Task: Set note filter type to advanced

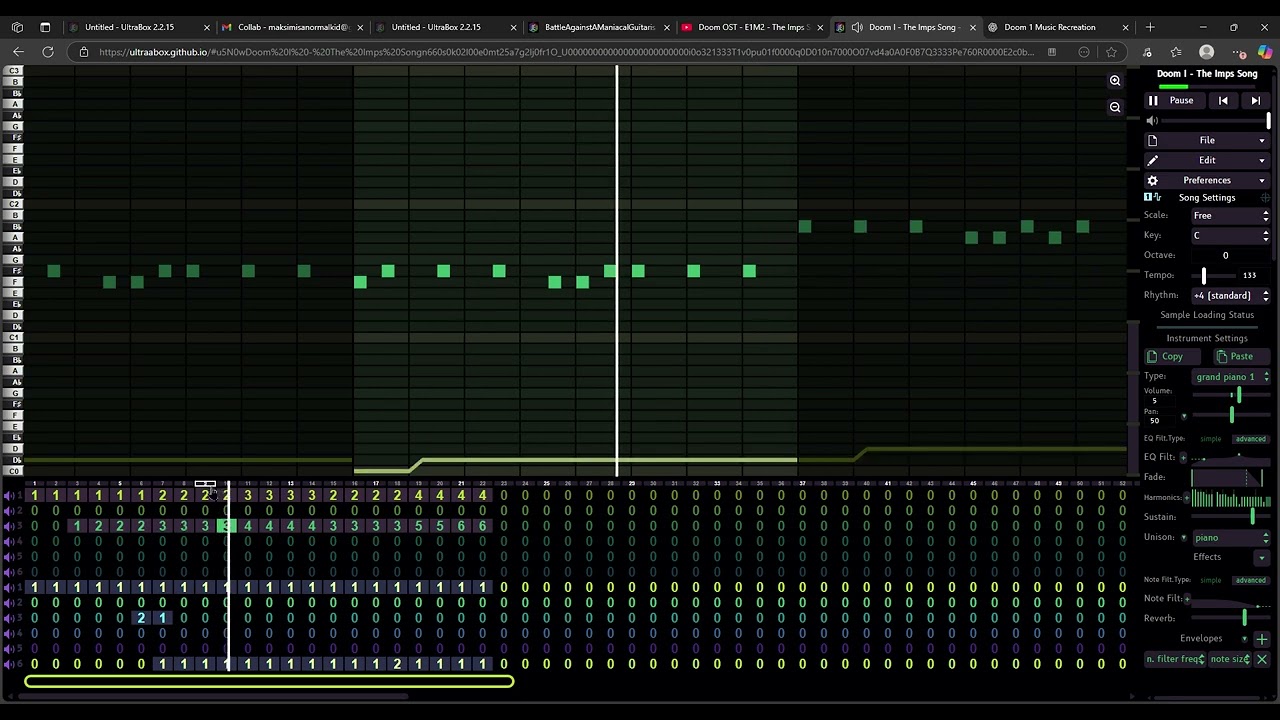Action: pyautogui.click(x=1250, y=580)
